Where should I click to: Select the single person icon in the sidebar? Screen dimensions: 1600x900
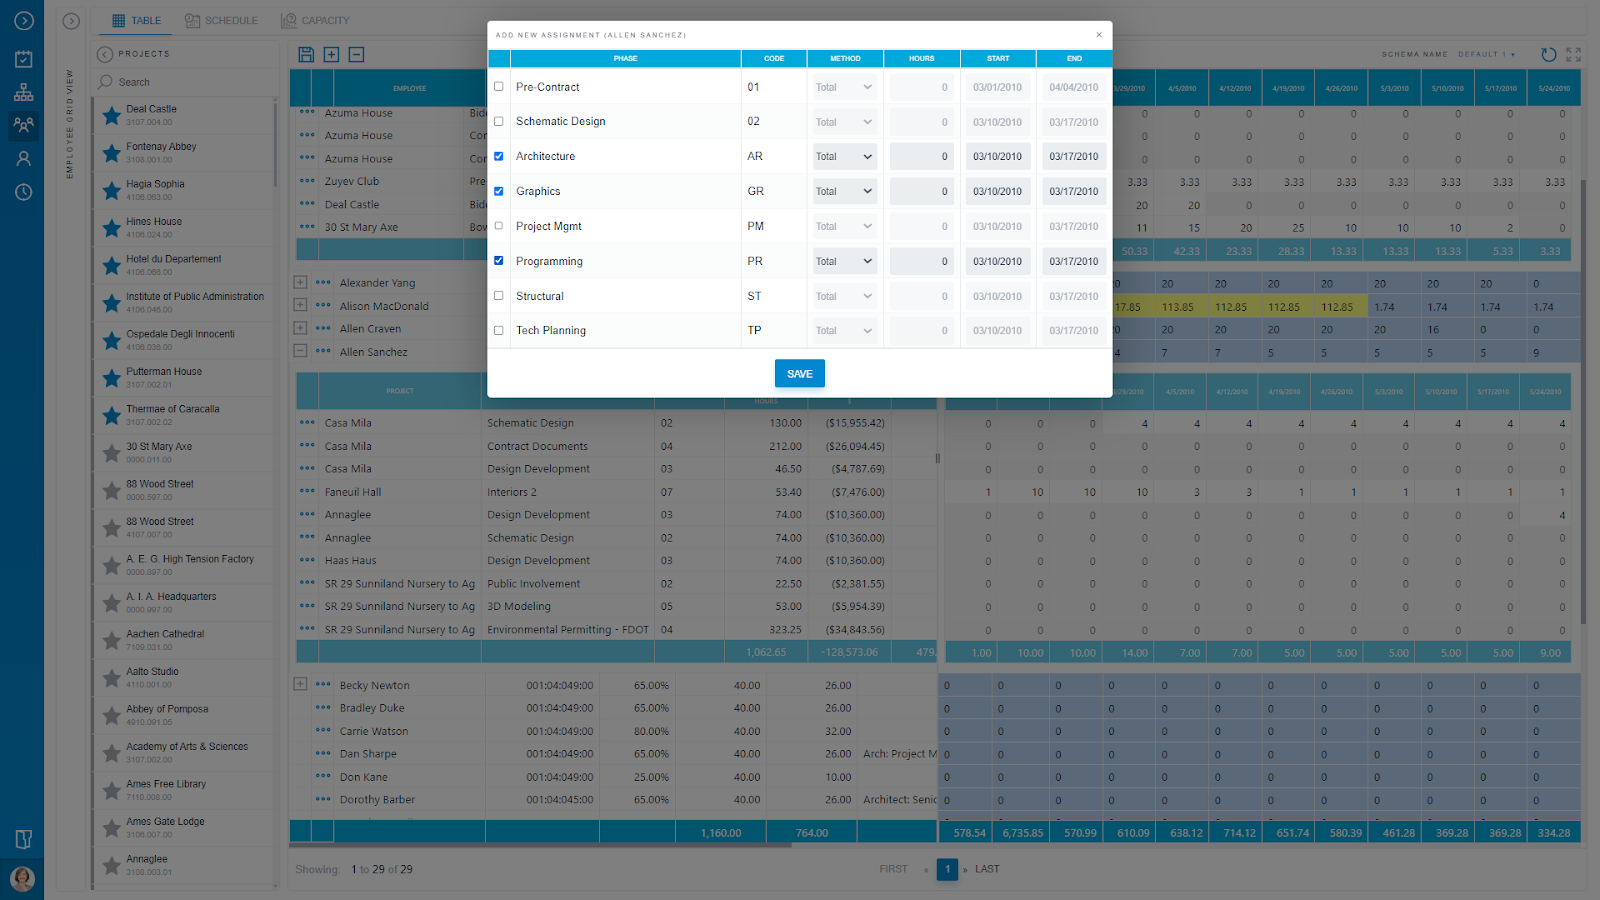tap(23, 158)
